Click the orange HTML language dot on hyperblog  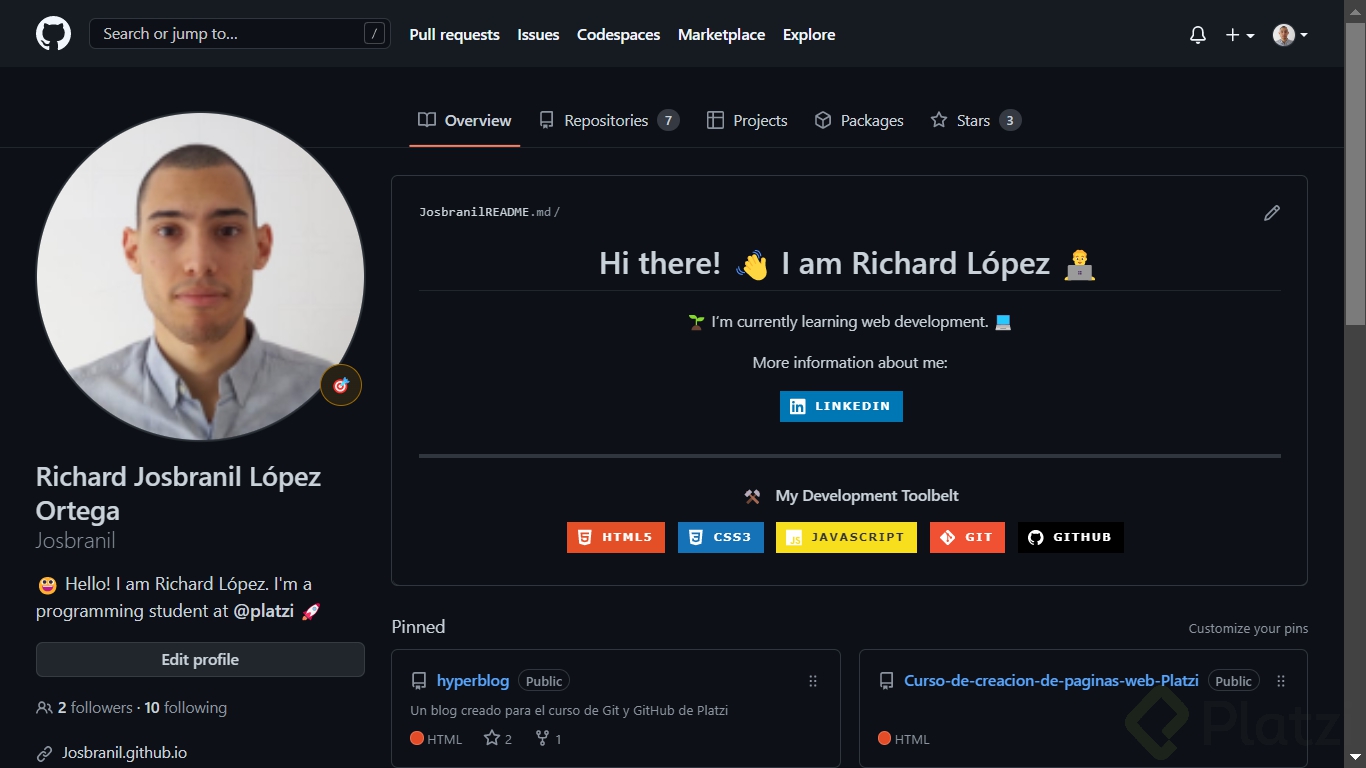(417, 738)
